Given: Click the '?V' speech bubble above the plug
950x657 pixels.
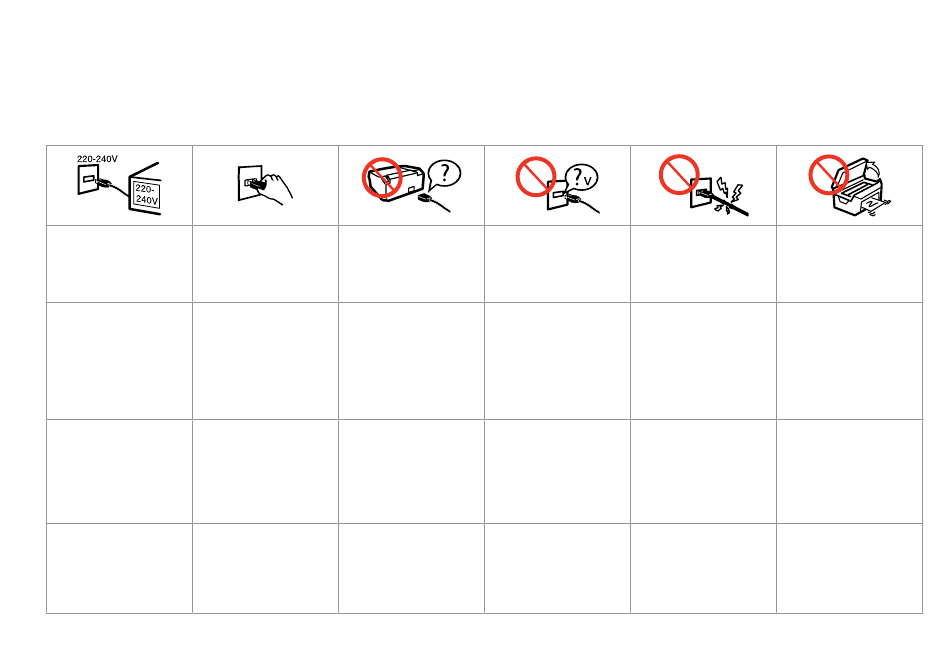Looking at the screenshot, I should 582,178.
